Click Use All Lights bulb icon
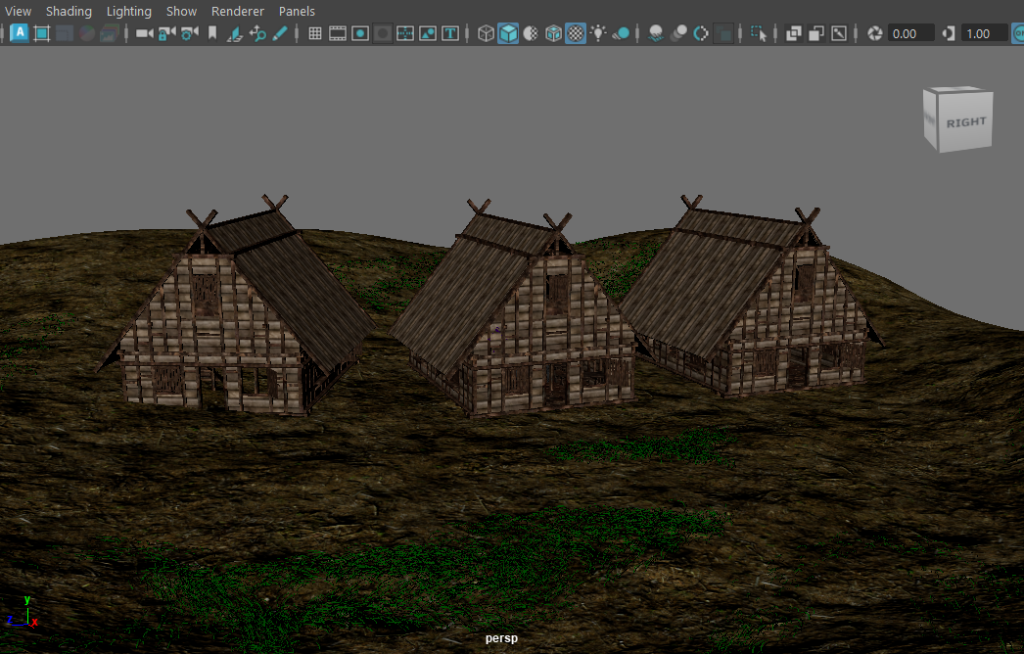This screenshot has height=654, width=1024. 598,33
